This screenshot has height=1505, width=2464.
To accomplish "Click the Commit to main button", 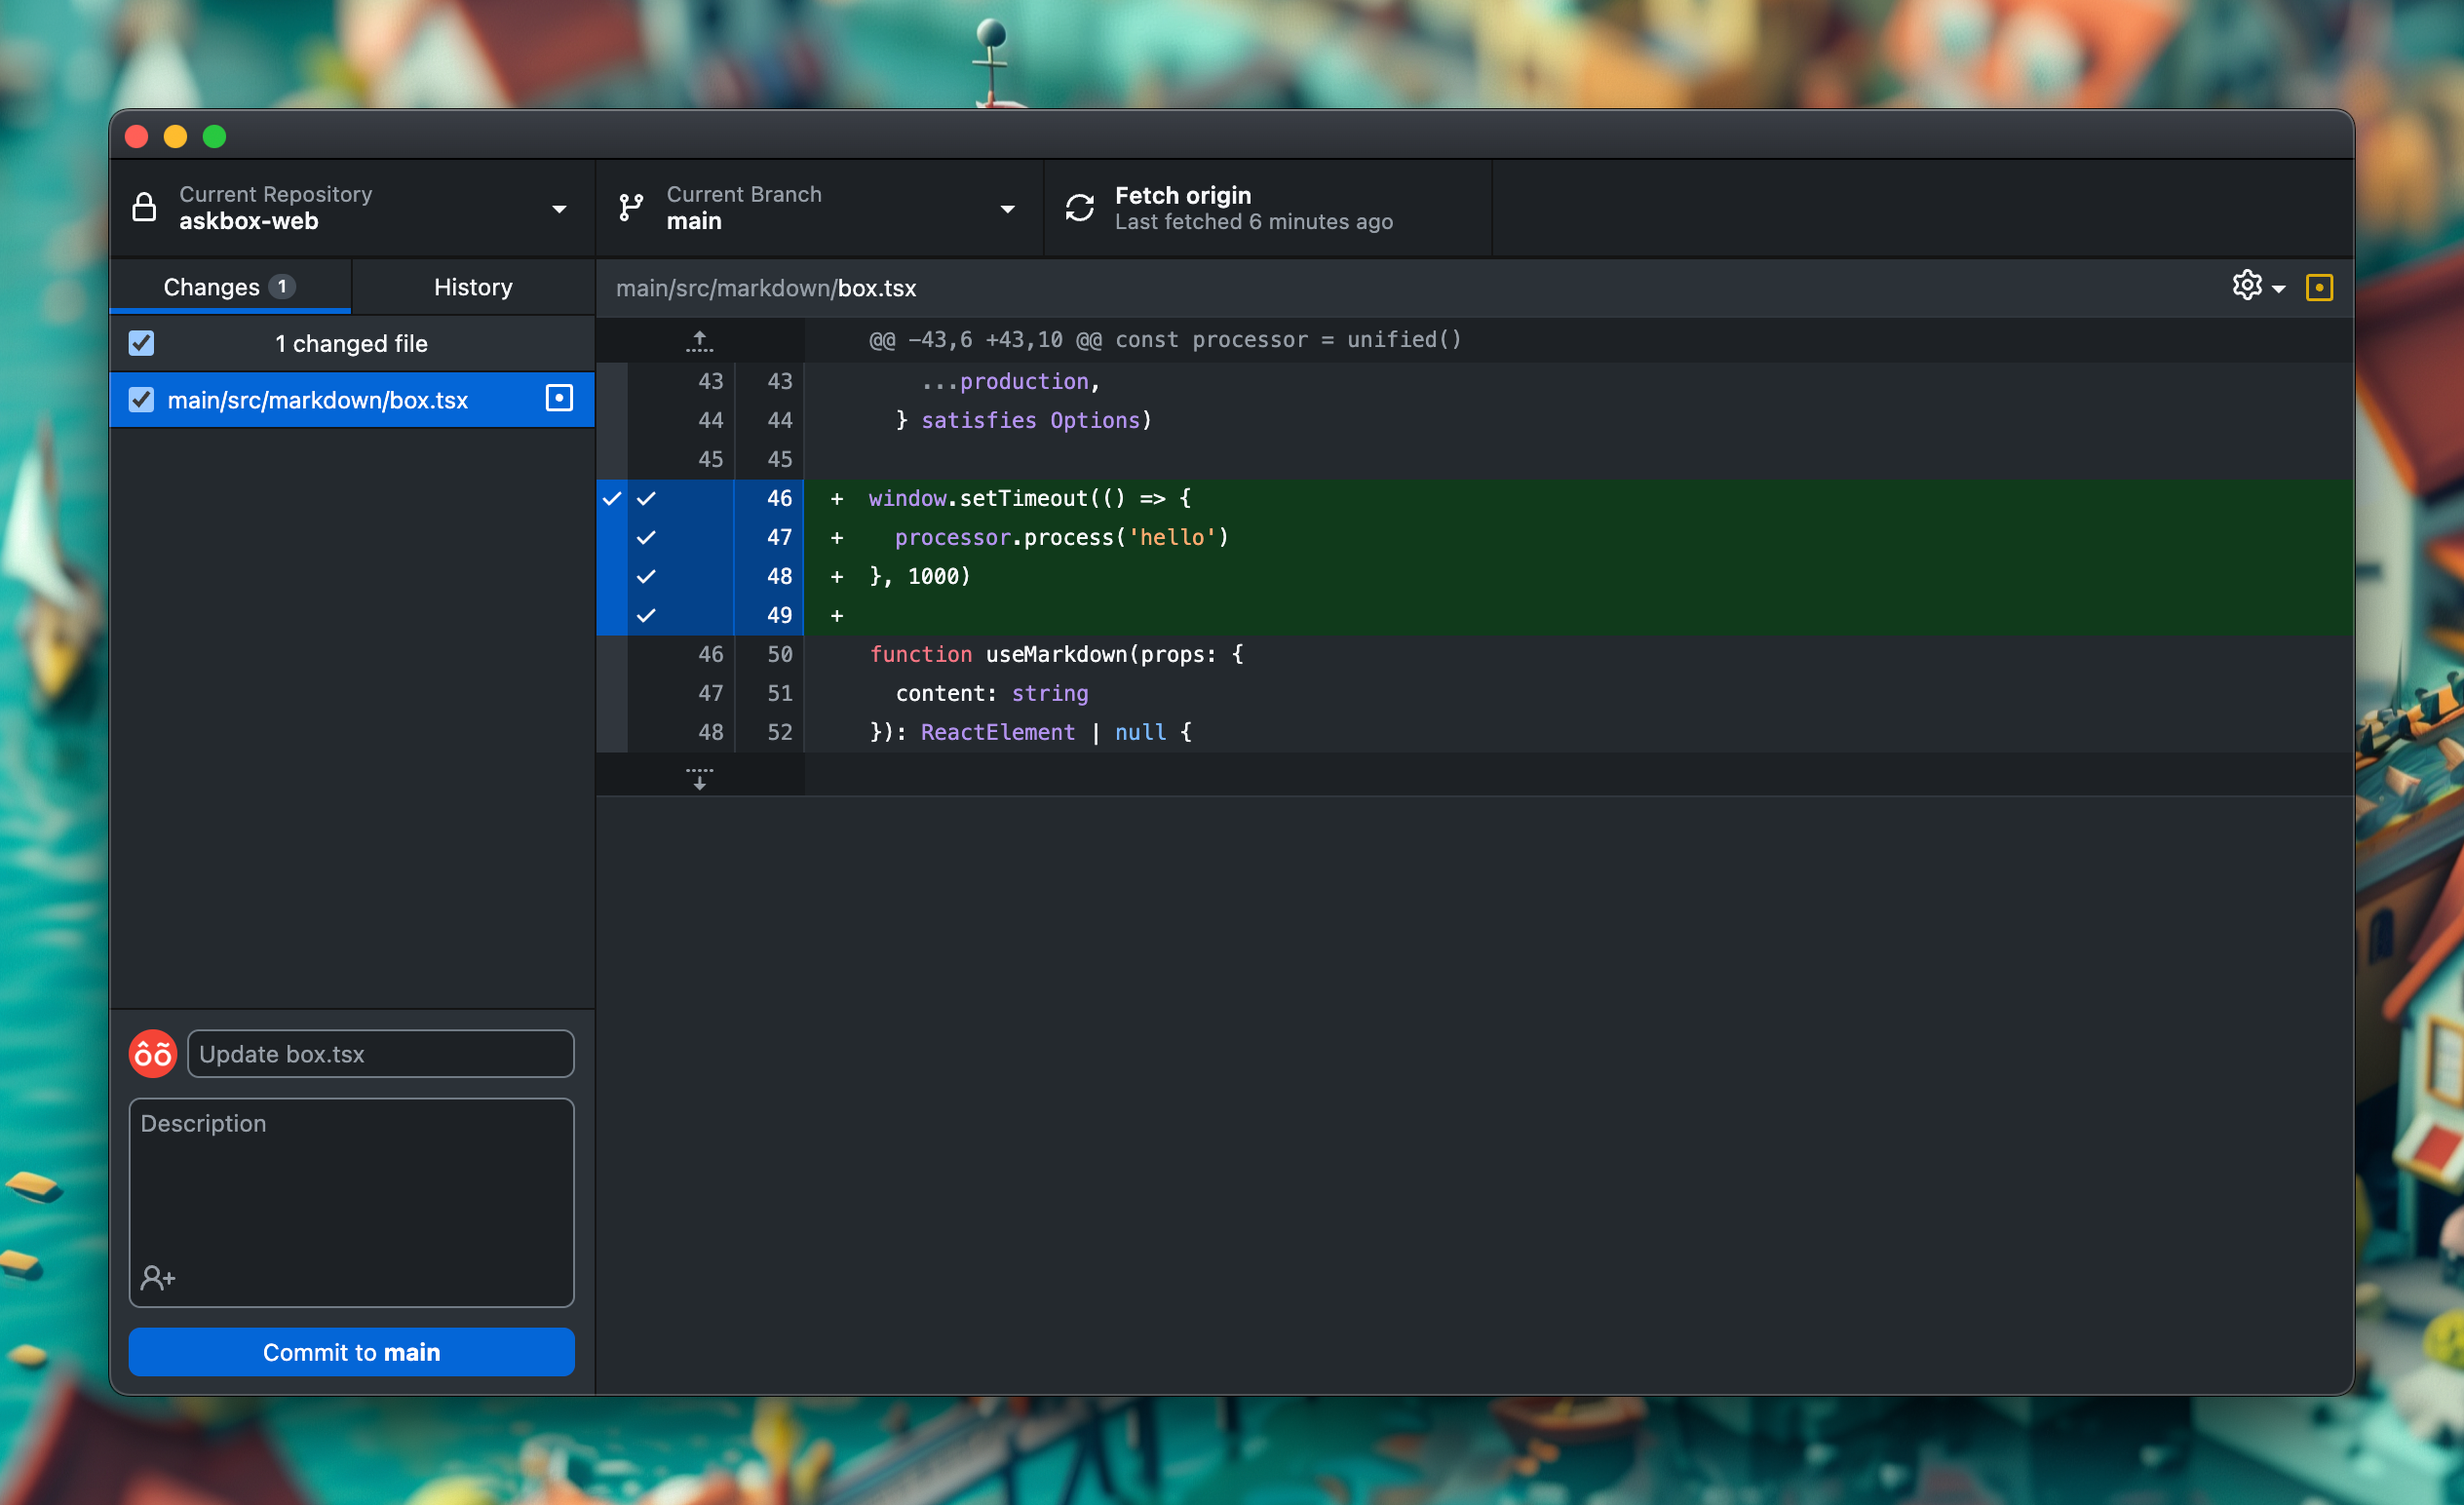I will [x=352, y=1352].
